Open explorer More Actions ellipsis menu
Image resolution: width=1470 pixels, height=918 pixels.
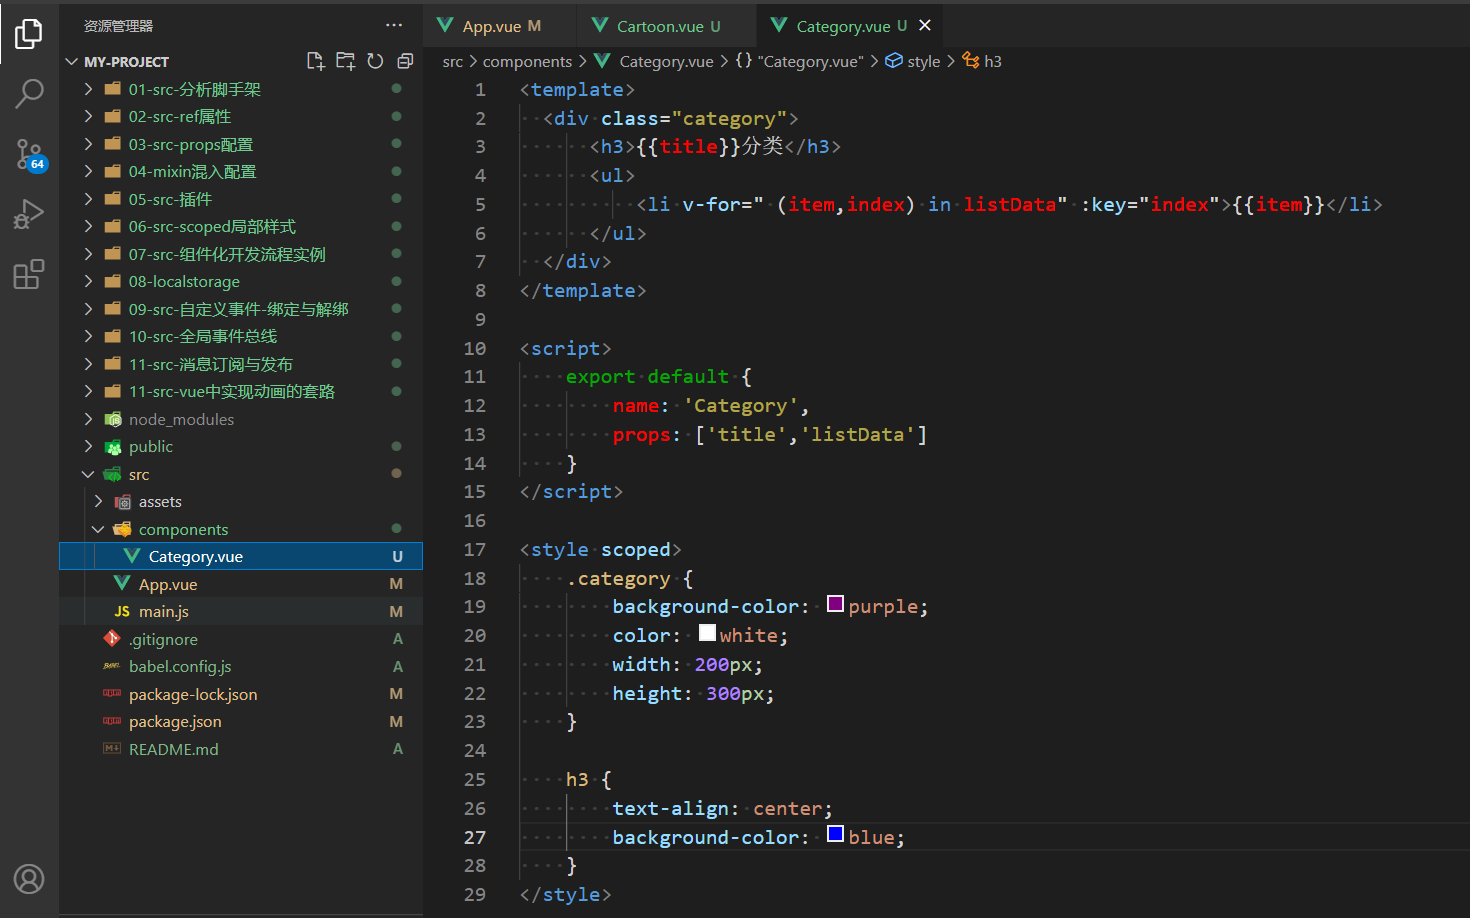click(394, 25)
